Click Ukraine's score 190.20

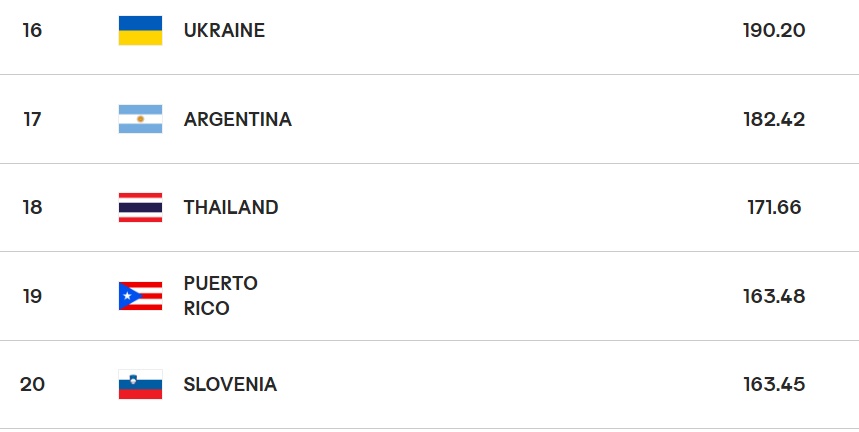774,31
